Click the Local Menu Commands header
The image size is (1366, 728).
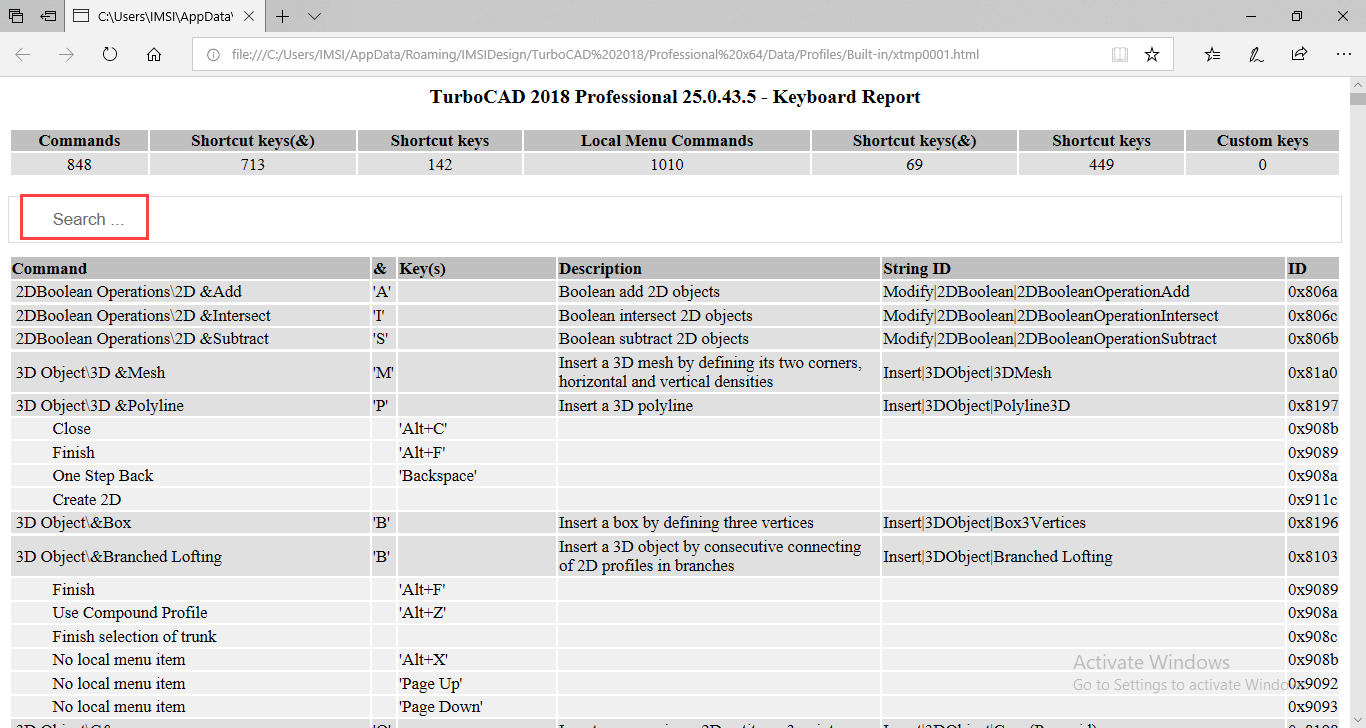pos(667,141)
